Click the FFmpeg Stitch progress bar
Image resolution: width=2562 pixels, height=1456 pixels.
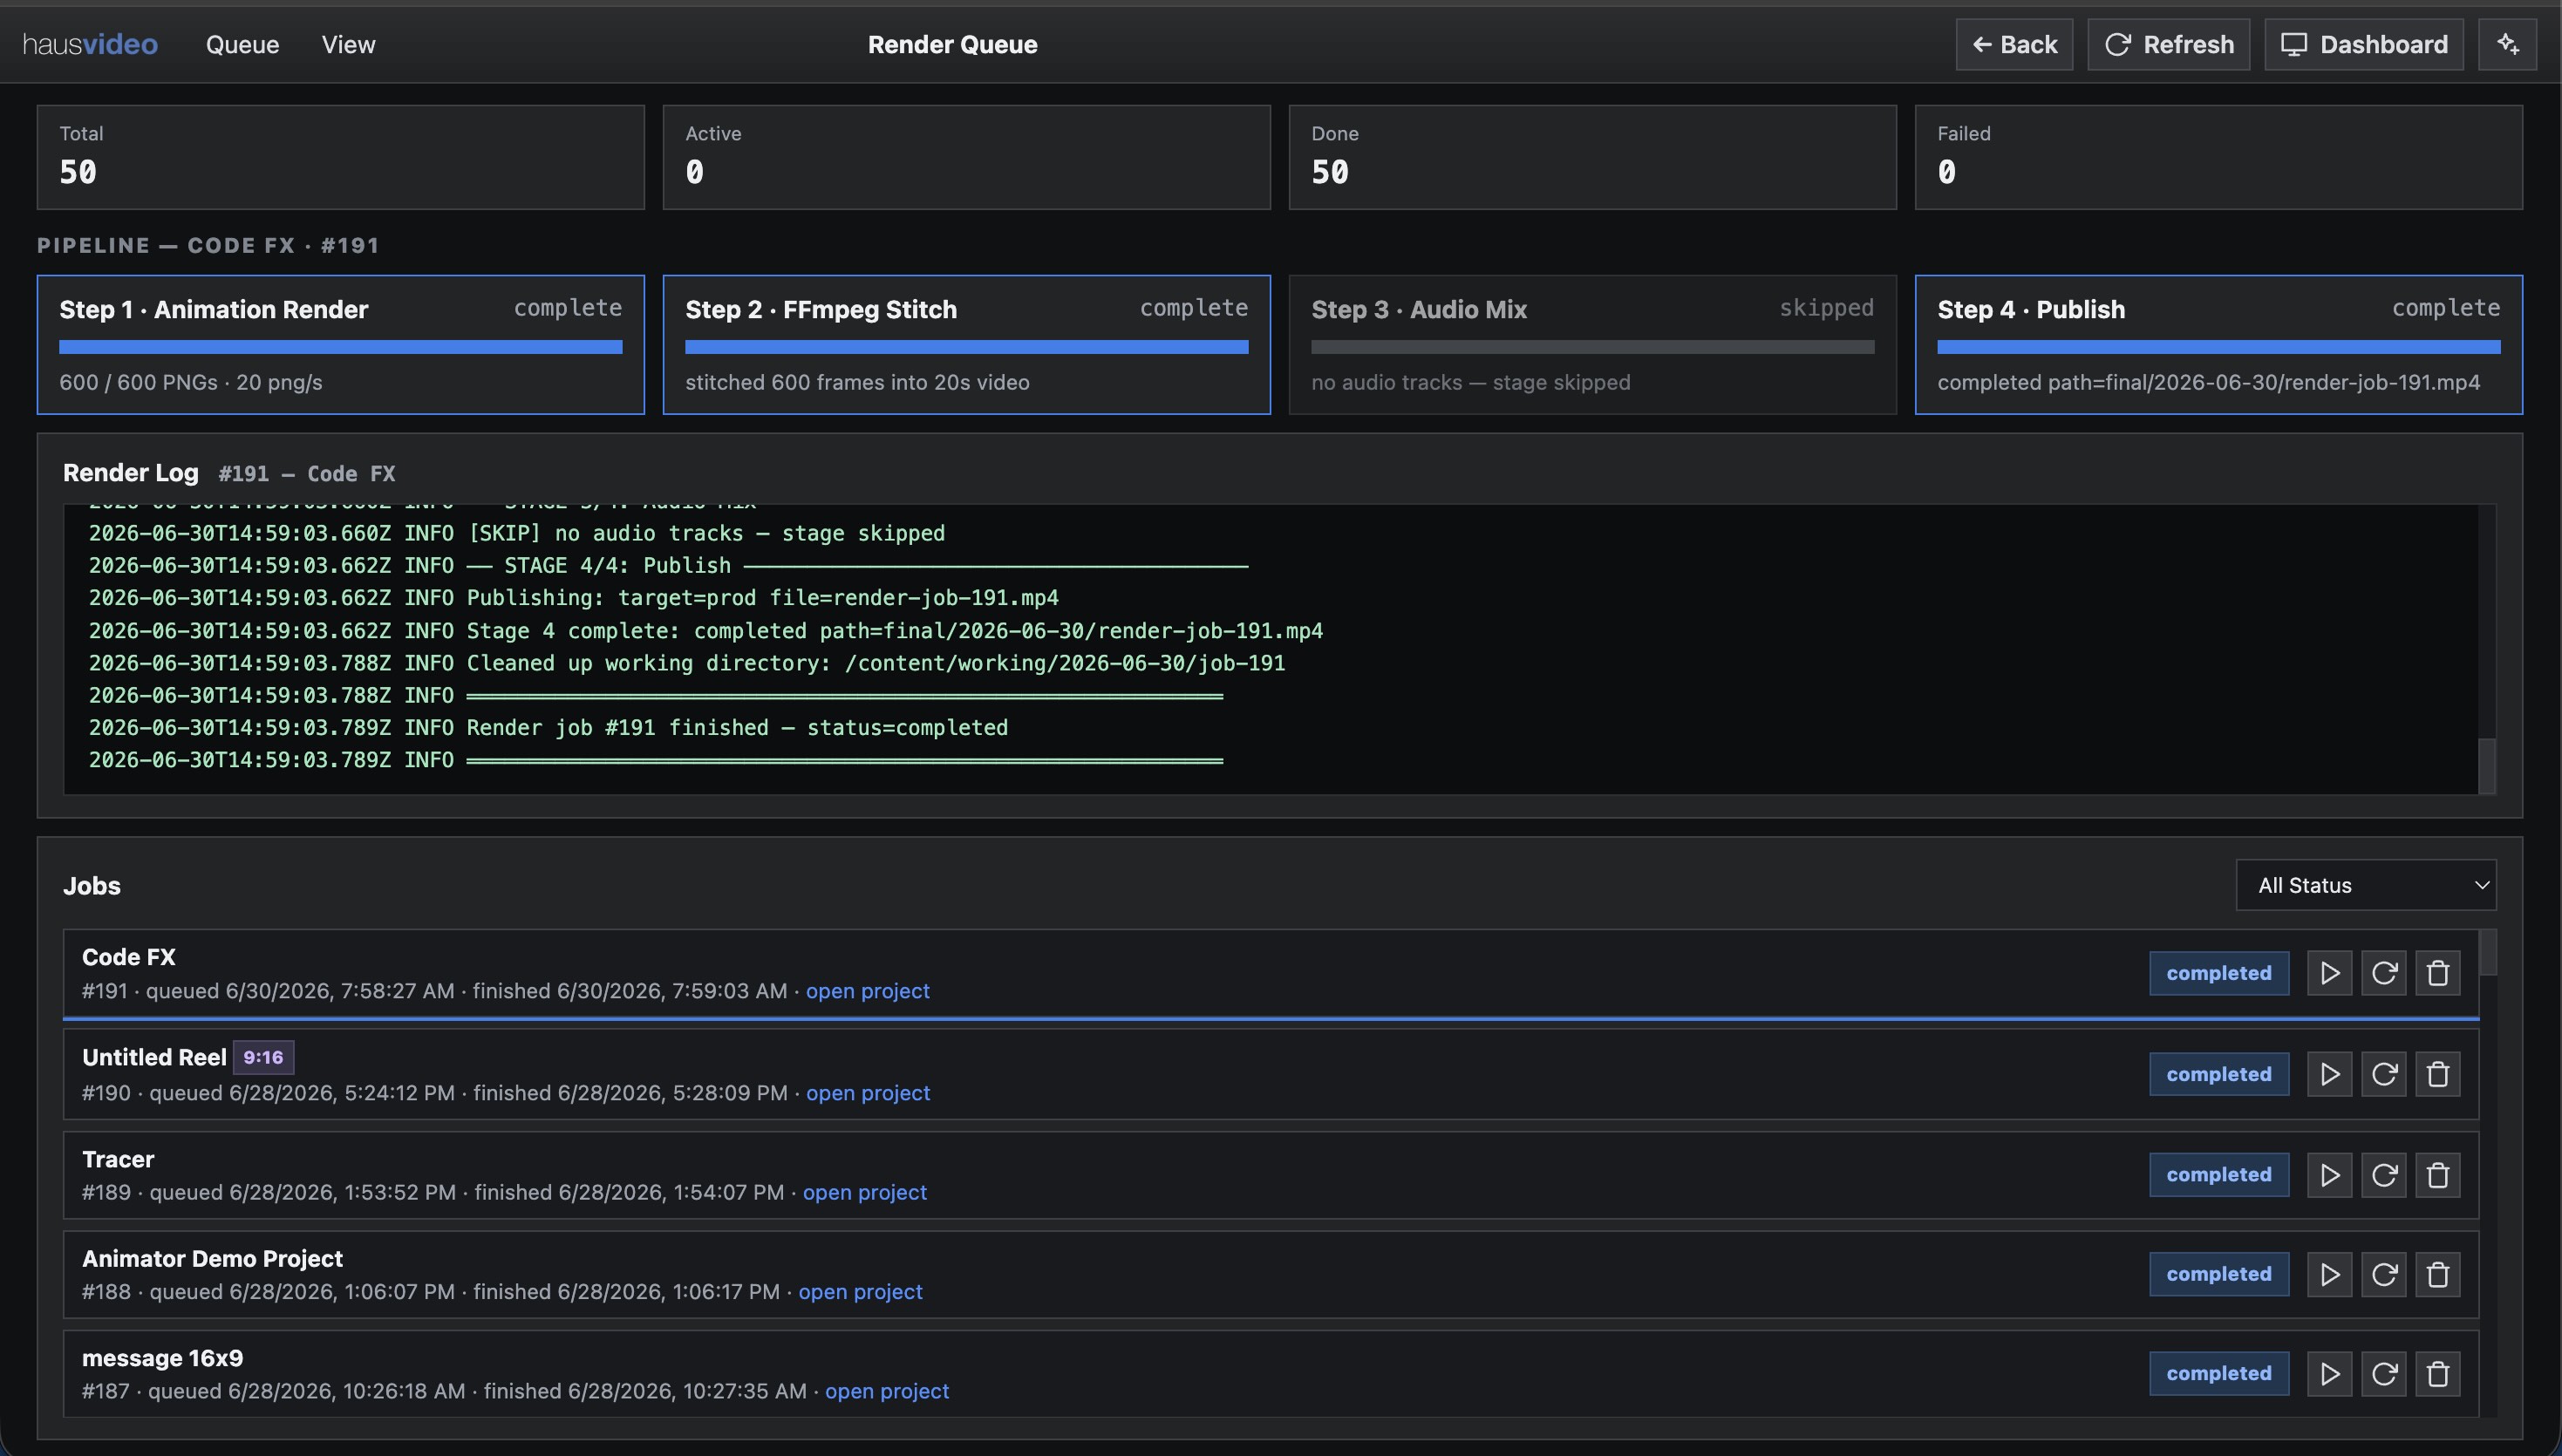966,347
